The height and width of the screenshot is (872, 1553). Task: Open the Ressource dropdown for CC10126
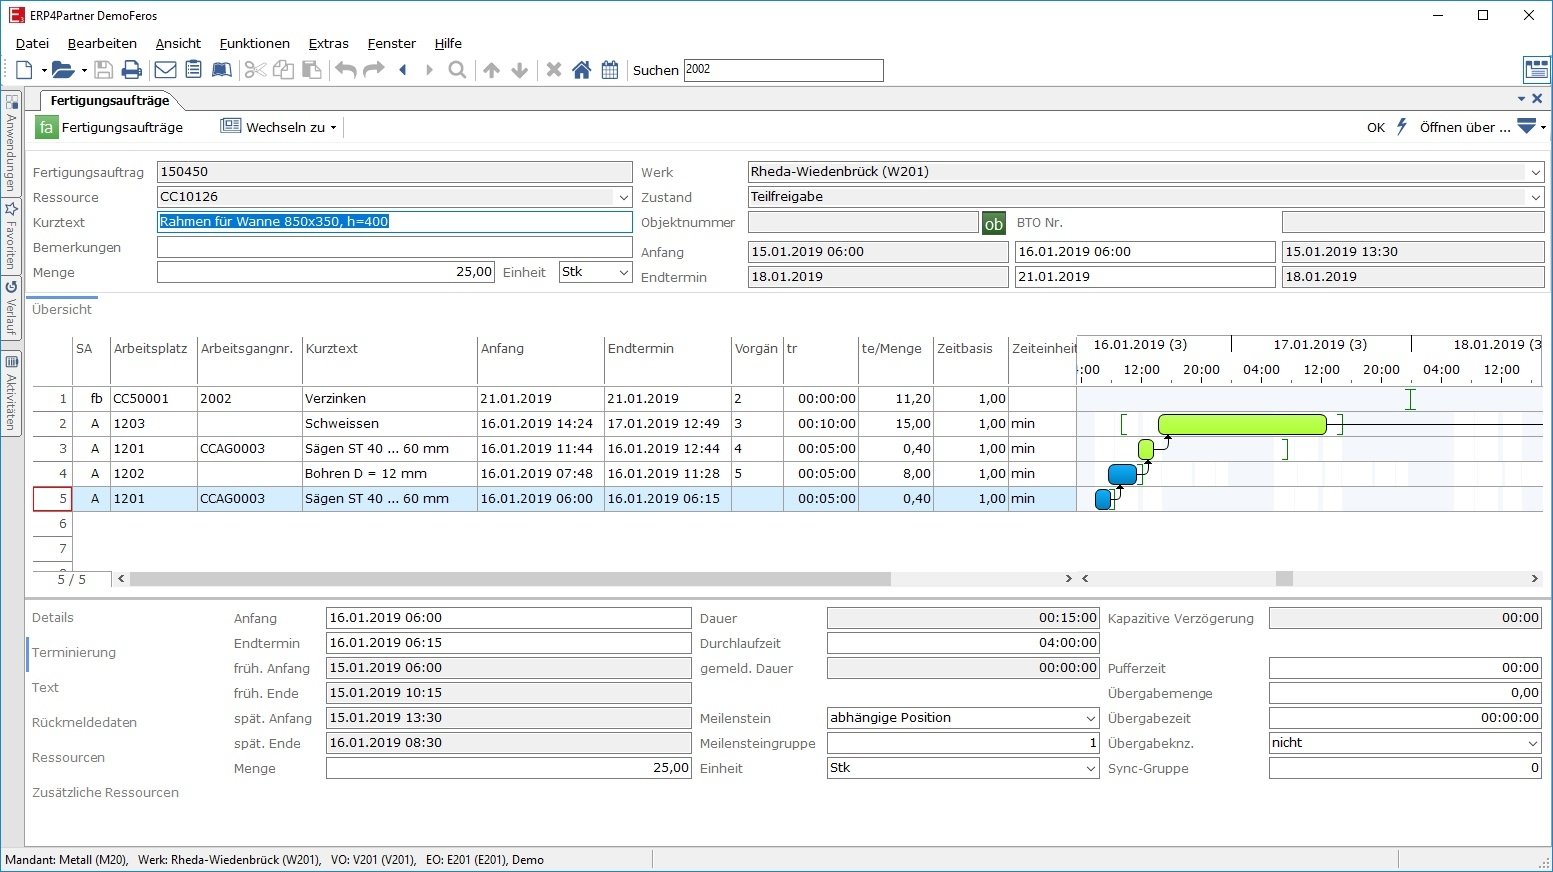(622, 197)
